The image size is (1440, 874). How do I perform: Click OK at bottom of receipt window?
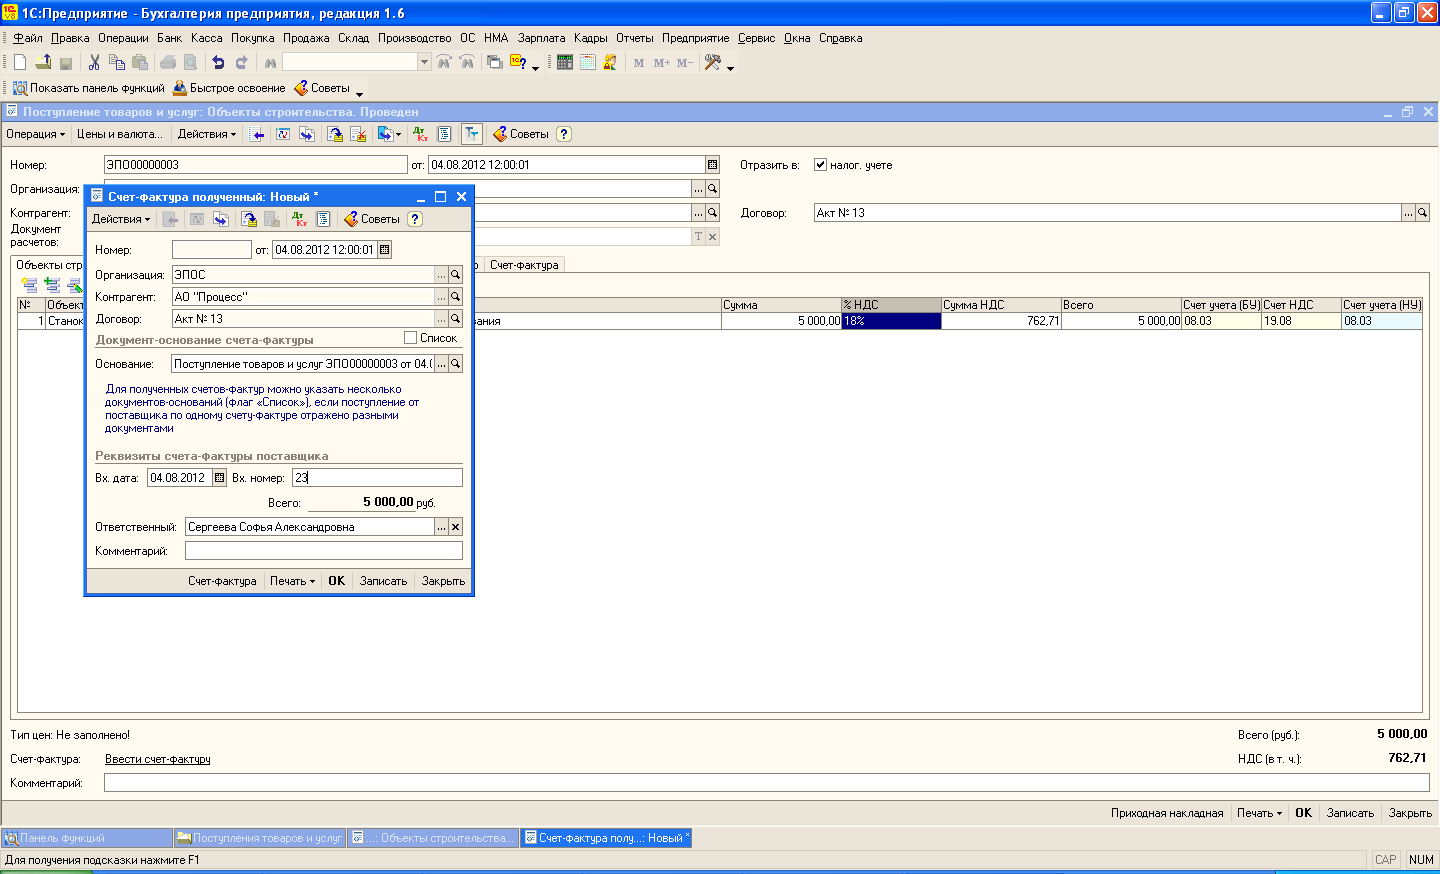(1303, 813)
